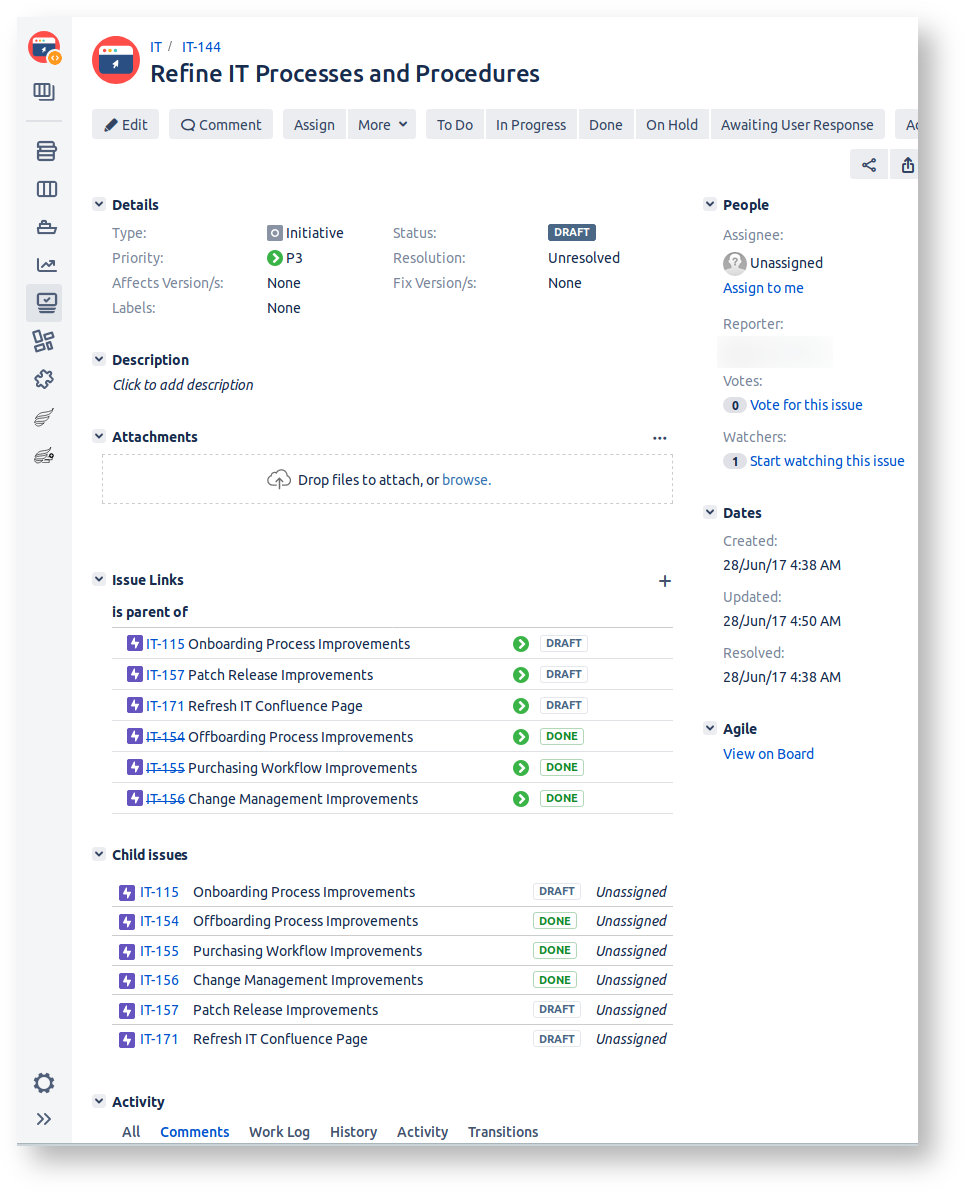
Task: Open the sidebar settings gear
Action: point(44,1083)
